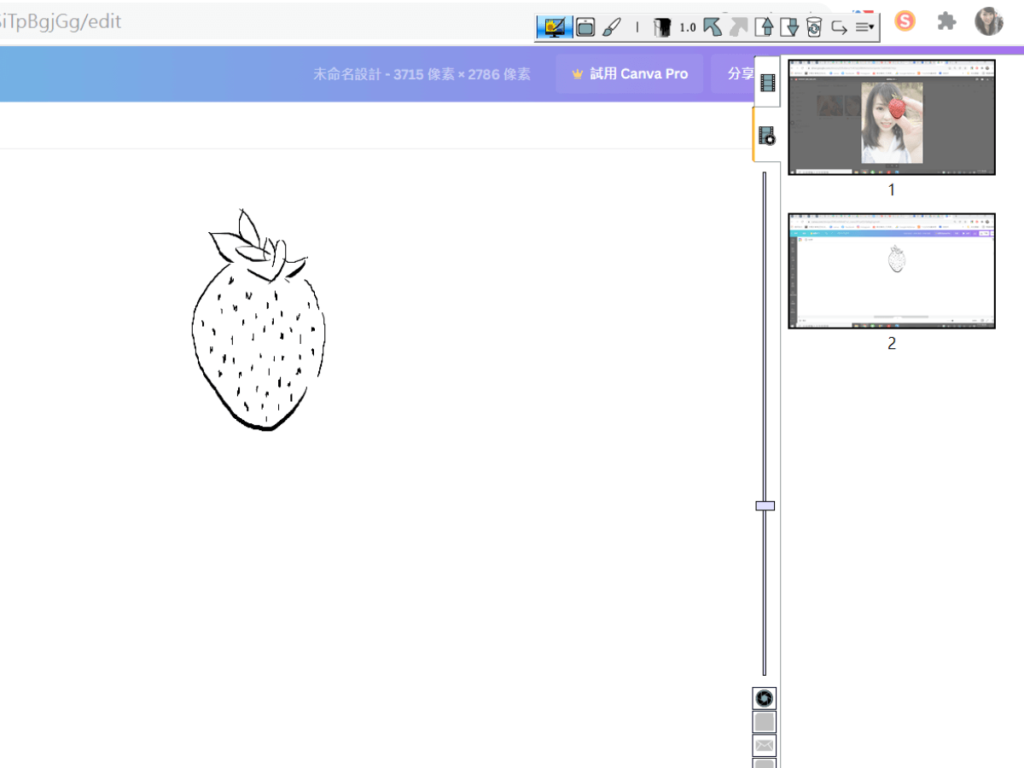Click the bent right arrow export icon
Image resolution: width=1024 pixels, height=768 pixels.
point(839,27)
